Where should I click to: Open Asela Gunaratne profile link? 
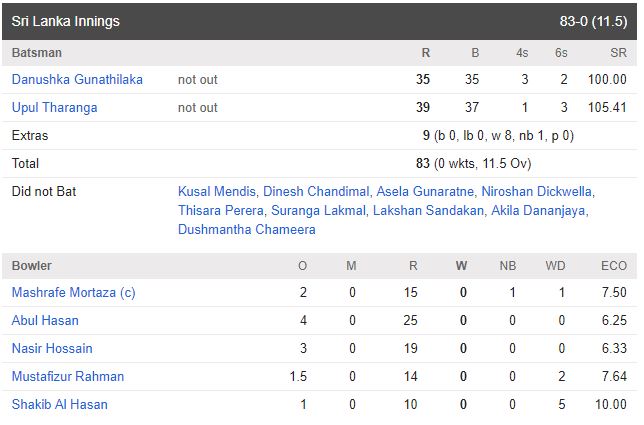tap(425, 191)
